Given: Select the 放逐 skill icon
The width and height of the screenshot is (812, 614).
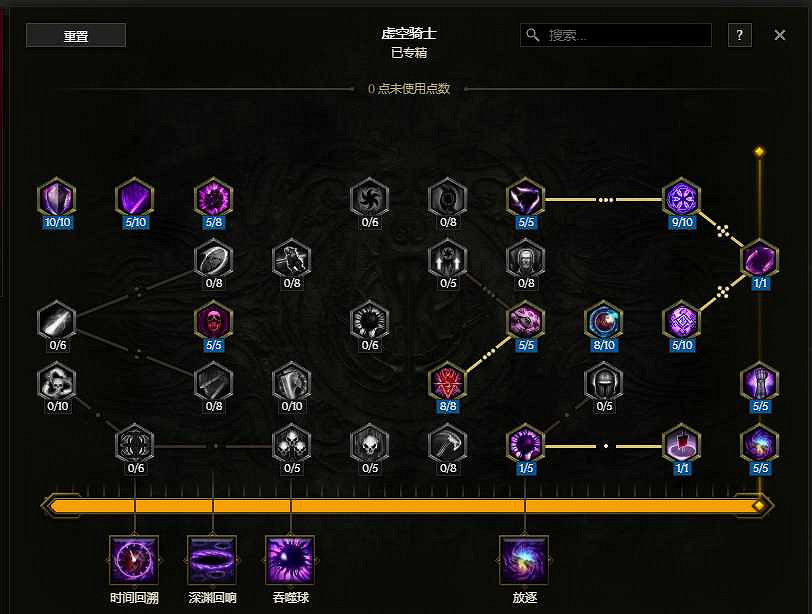Looking at the screenshot, I should pyautogui.click(x=525, y=560).
